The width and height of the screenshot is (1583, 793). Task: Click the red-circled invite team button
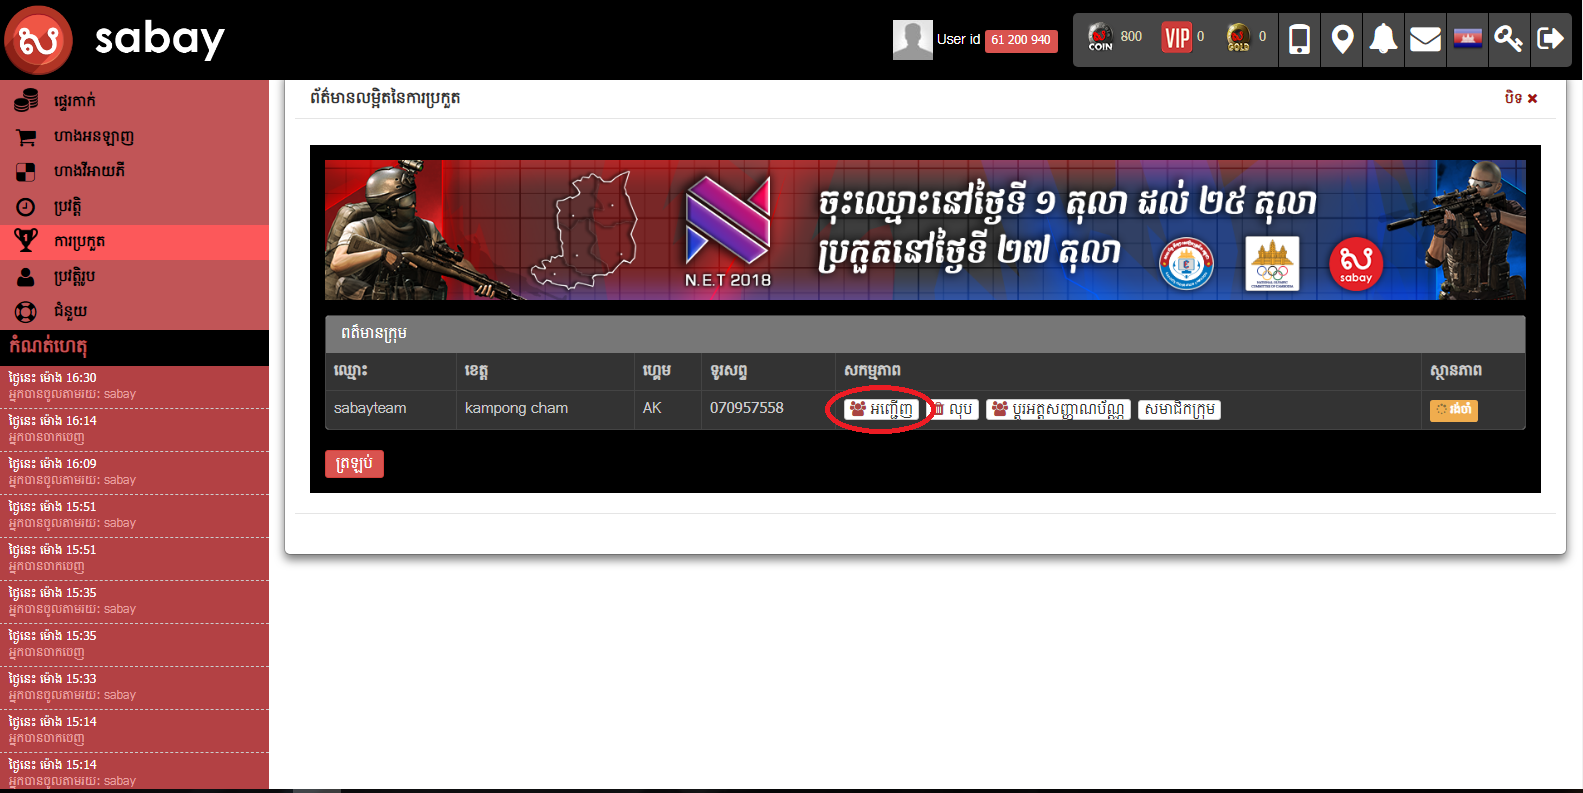coord(881,409)
